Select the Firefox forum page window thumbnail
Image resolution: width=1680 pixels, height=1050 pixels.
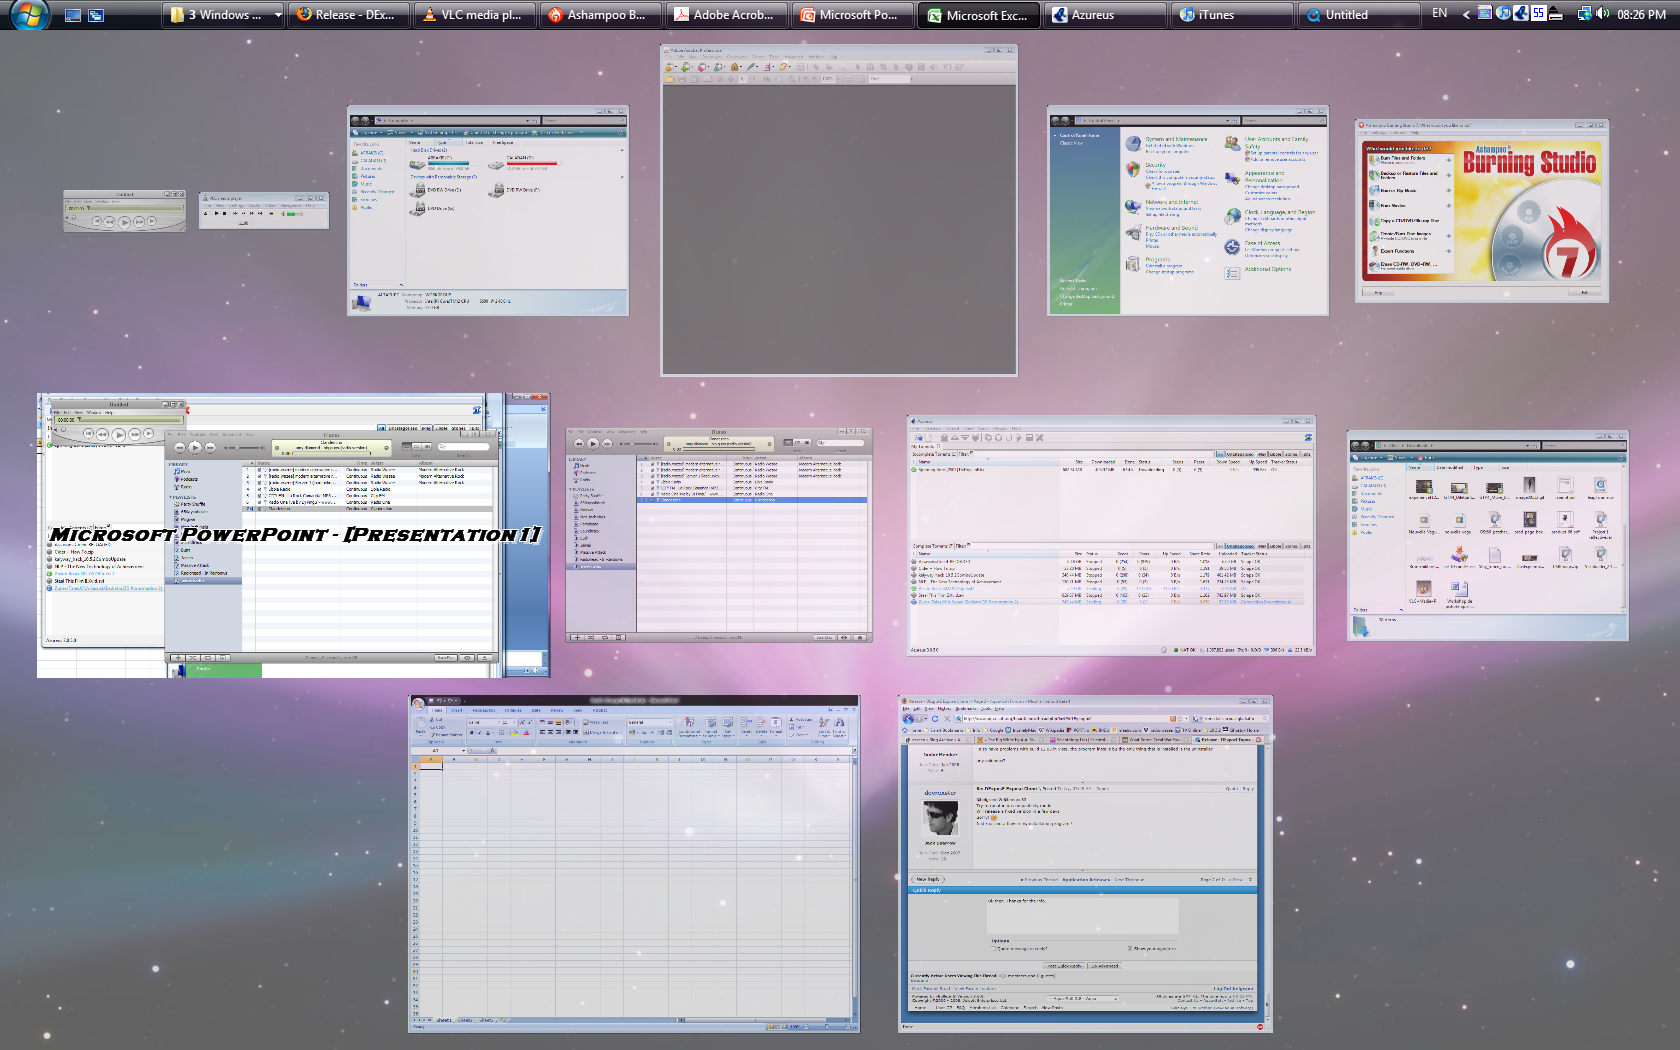click(1085, 864)
